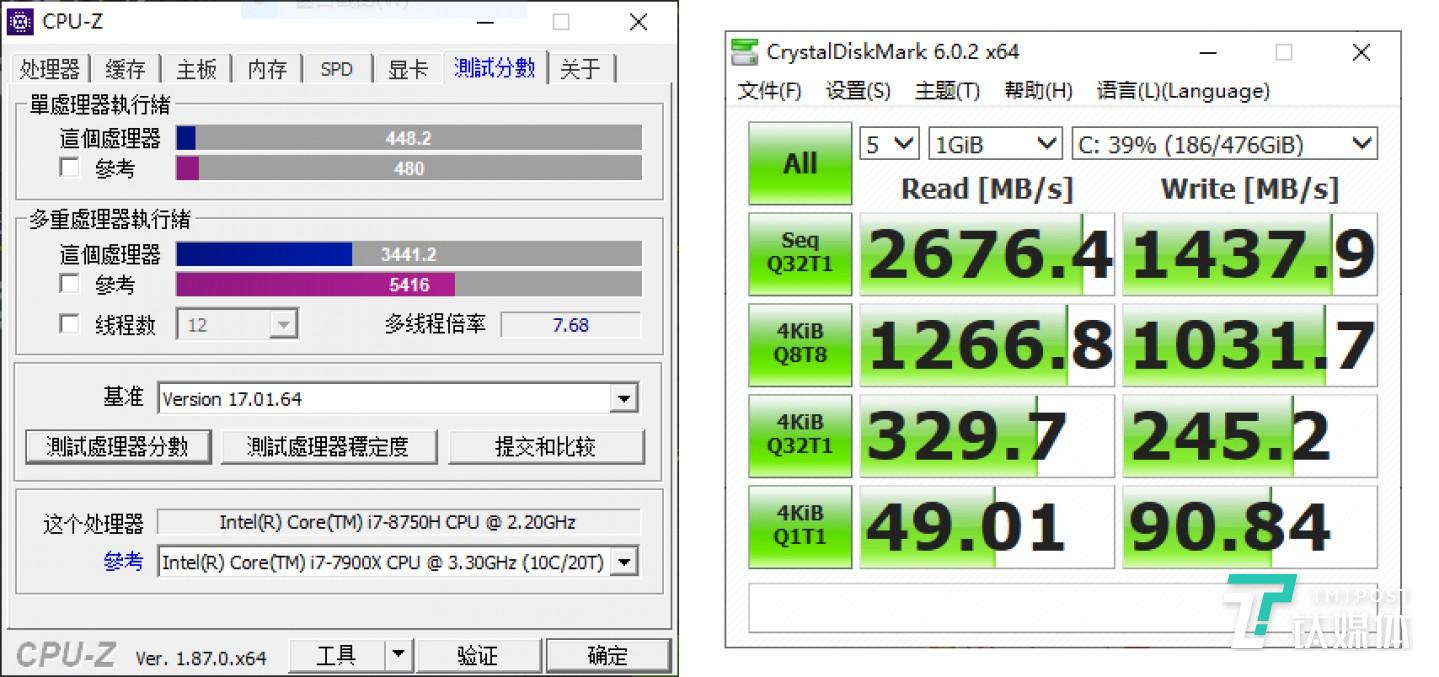Click 4KiB Q32T1 write result 245.2
Image resolution: width=1439 pixels, height=677 pixels.
1250,436
